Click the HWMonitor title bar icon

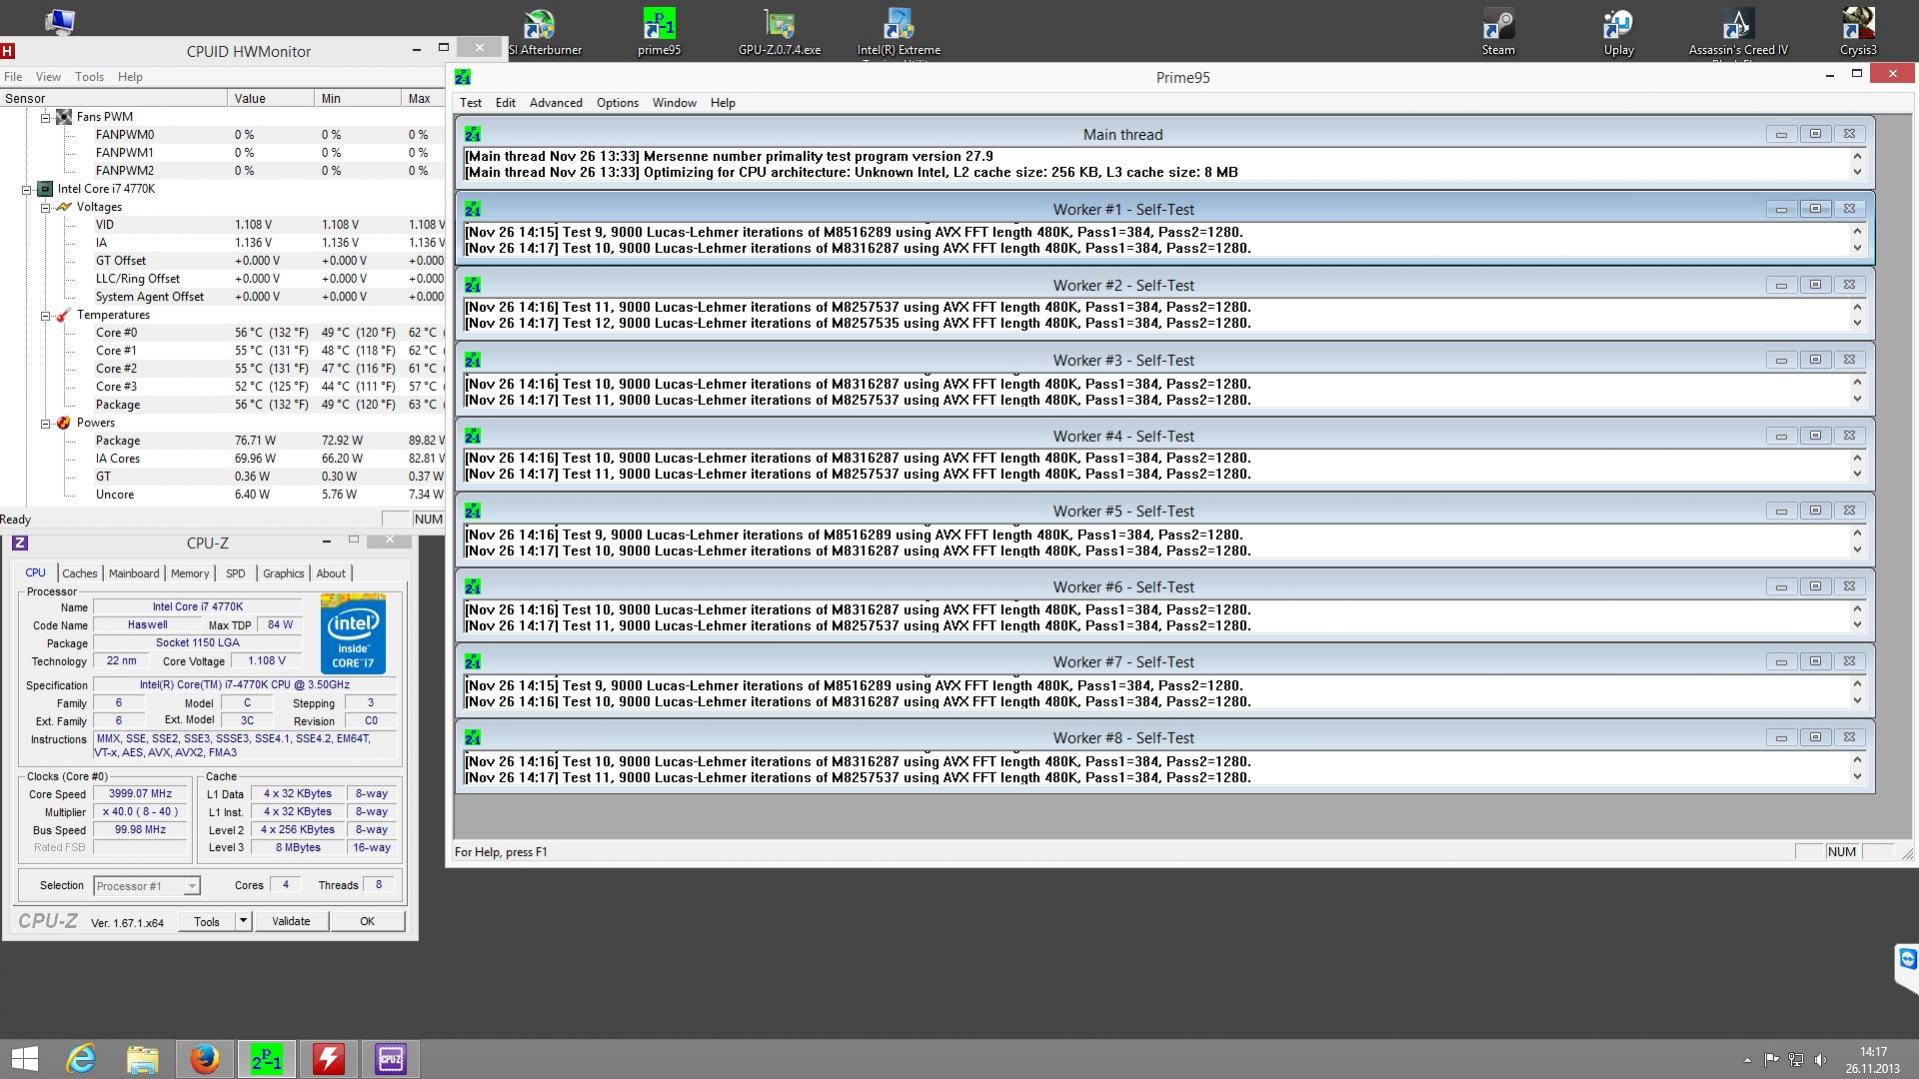click(8, 50)
